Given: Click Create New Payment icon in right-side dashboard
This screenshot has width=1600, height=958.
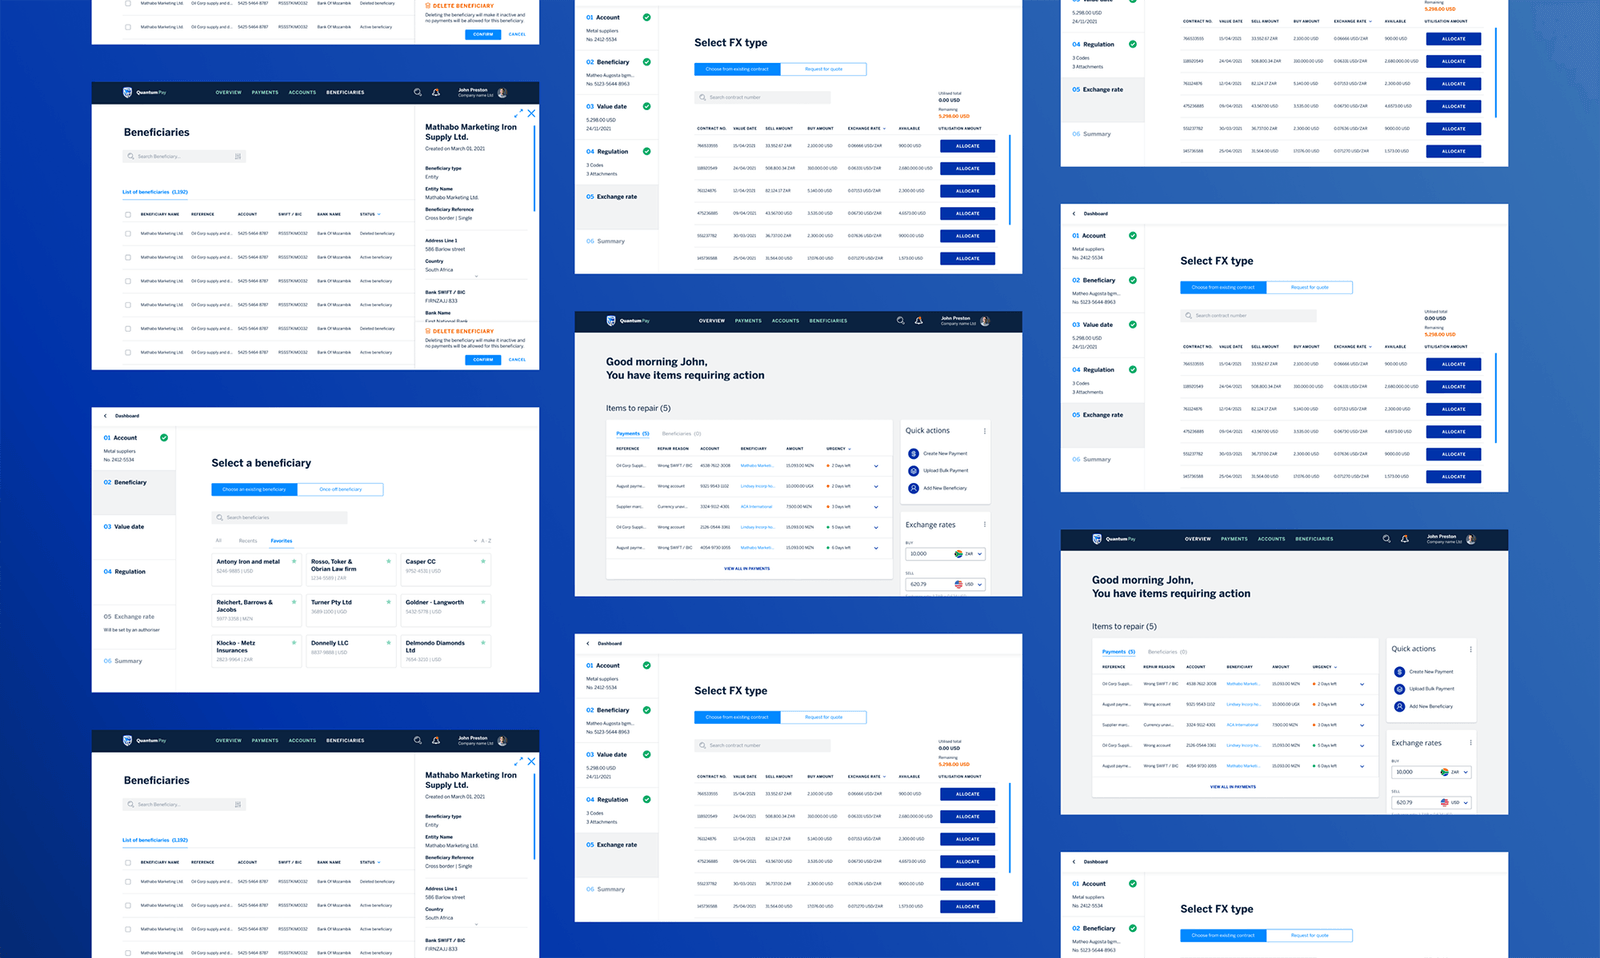Looking at the screenshot, I should [x=1399, y=672].
